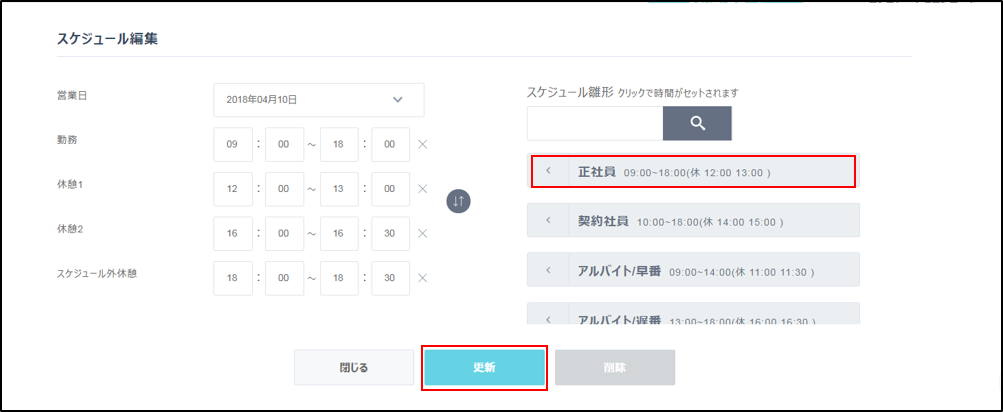Clear the 休憩1 time row with X

(422, 189)
